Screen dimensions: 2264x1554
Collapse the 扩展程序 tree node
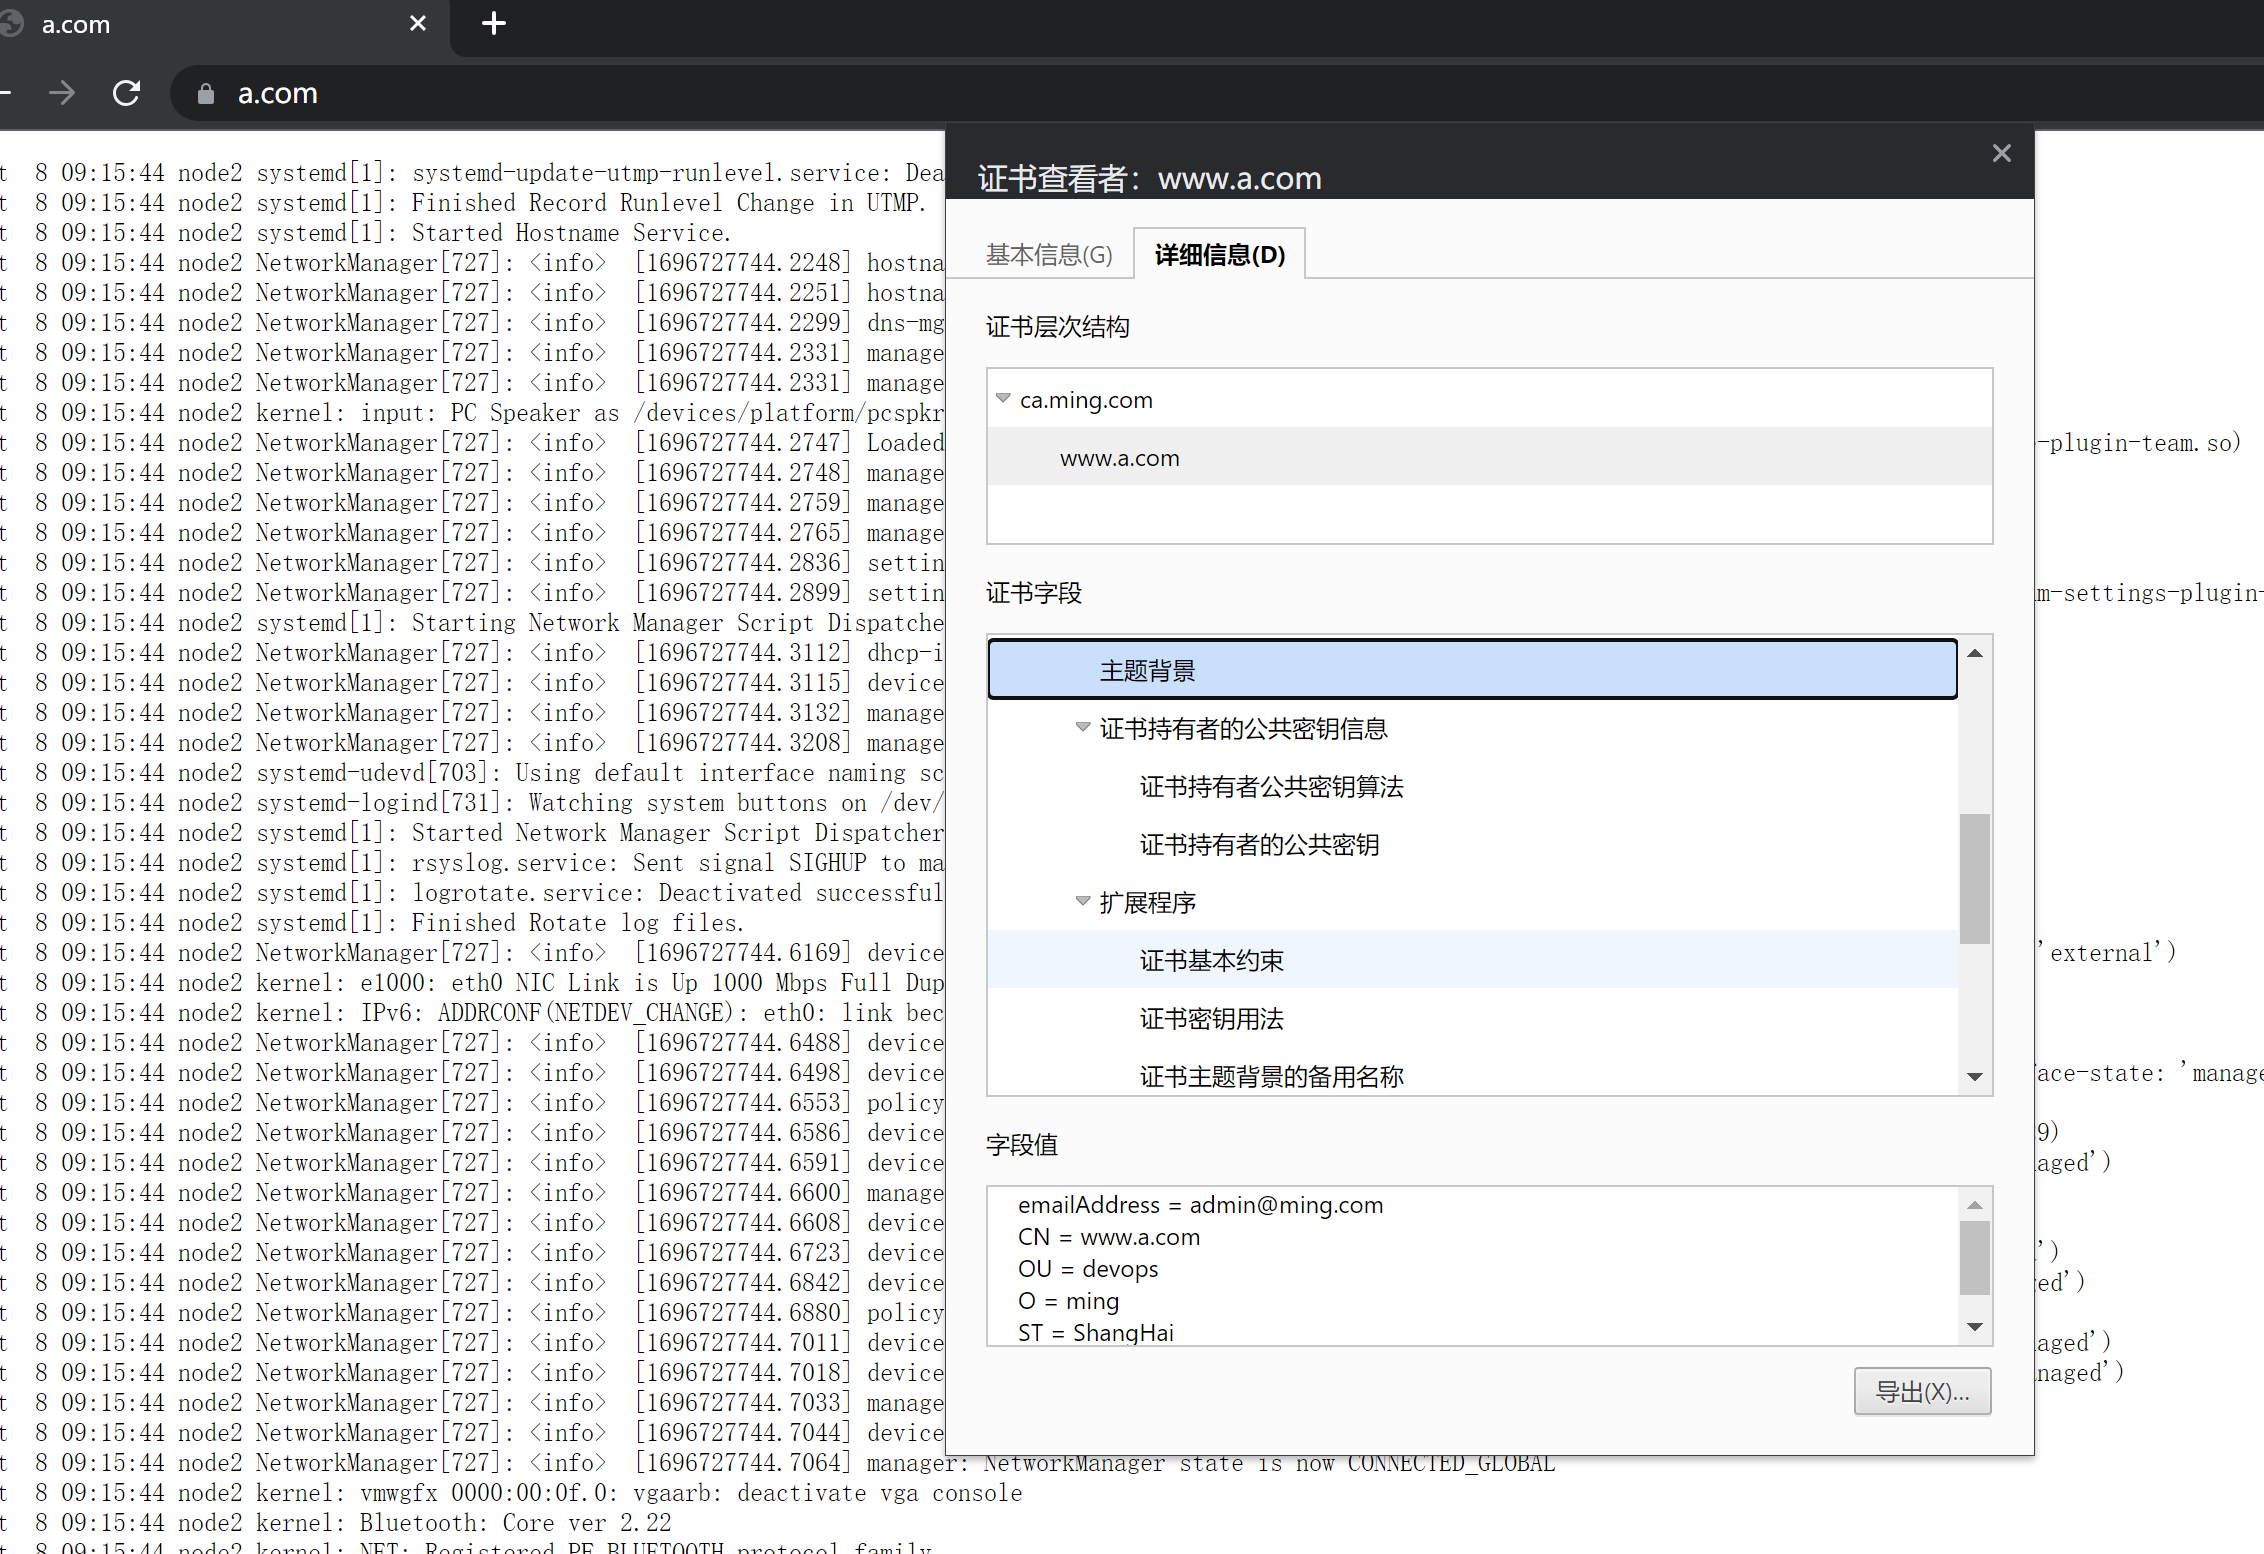(x=1082, y=901)
